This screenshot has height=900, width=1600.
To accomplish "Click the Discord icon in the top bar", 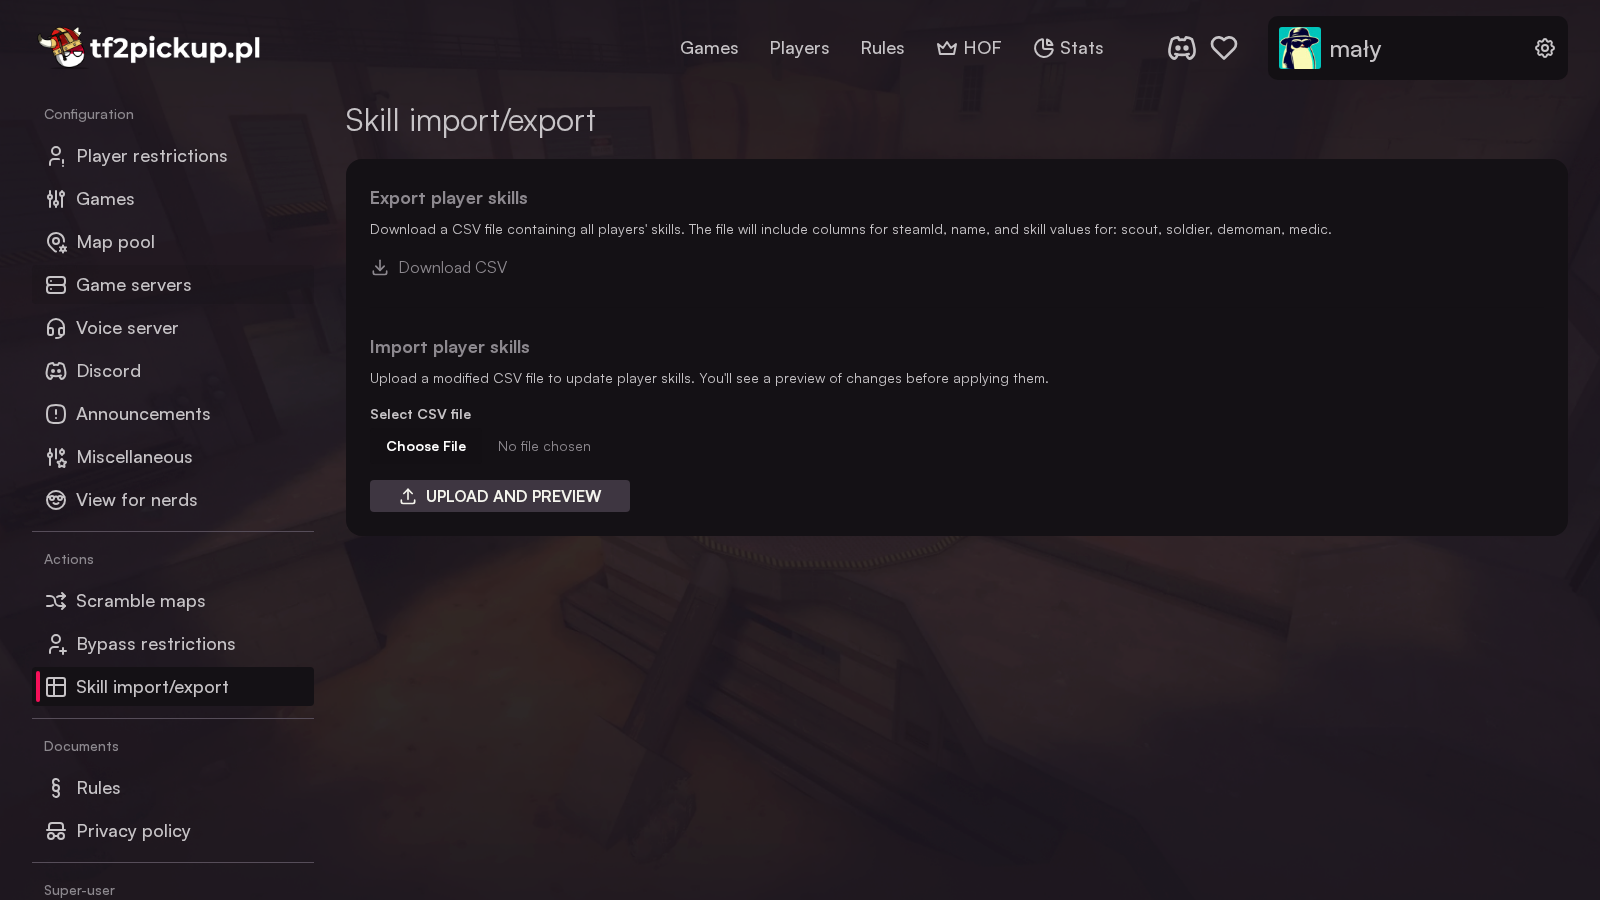I will pos(1181,48).
